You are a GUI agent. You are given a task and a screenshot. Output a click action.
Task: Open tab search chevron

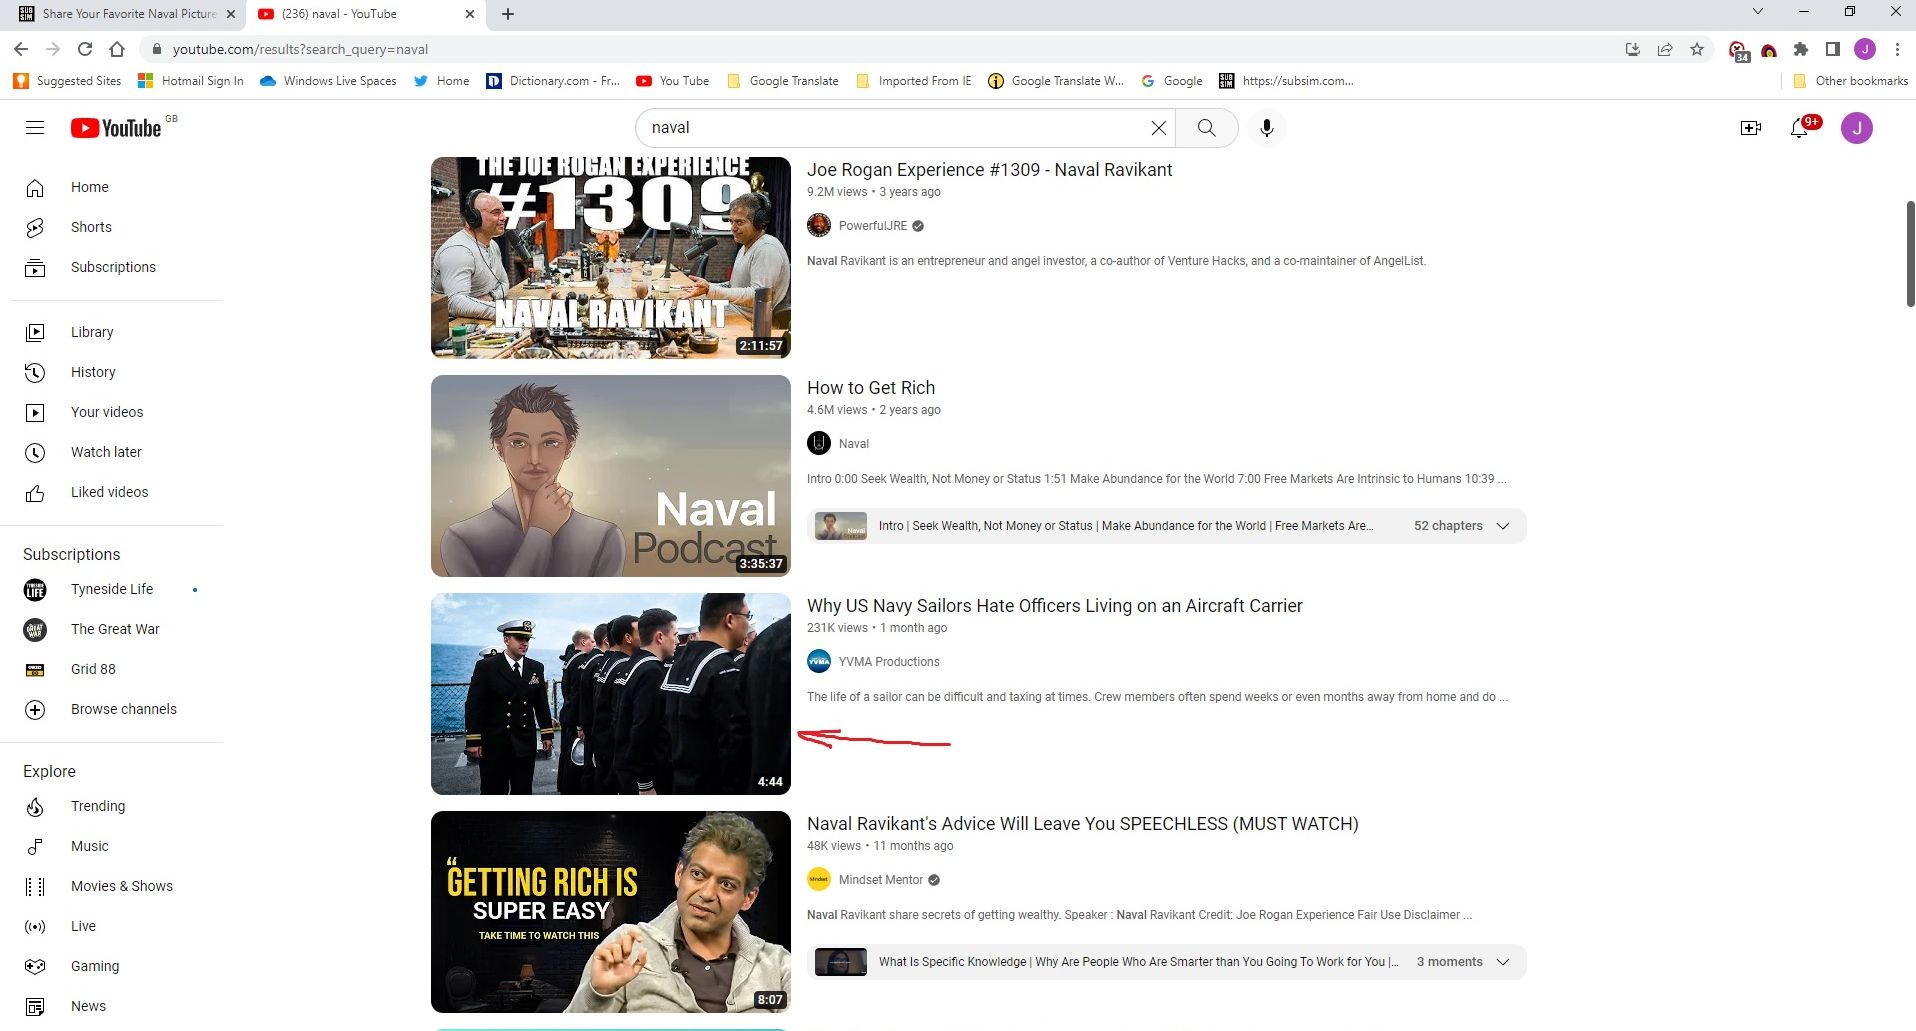pyautogui.click(x=1757, y=12)
